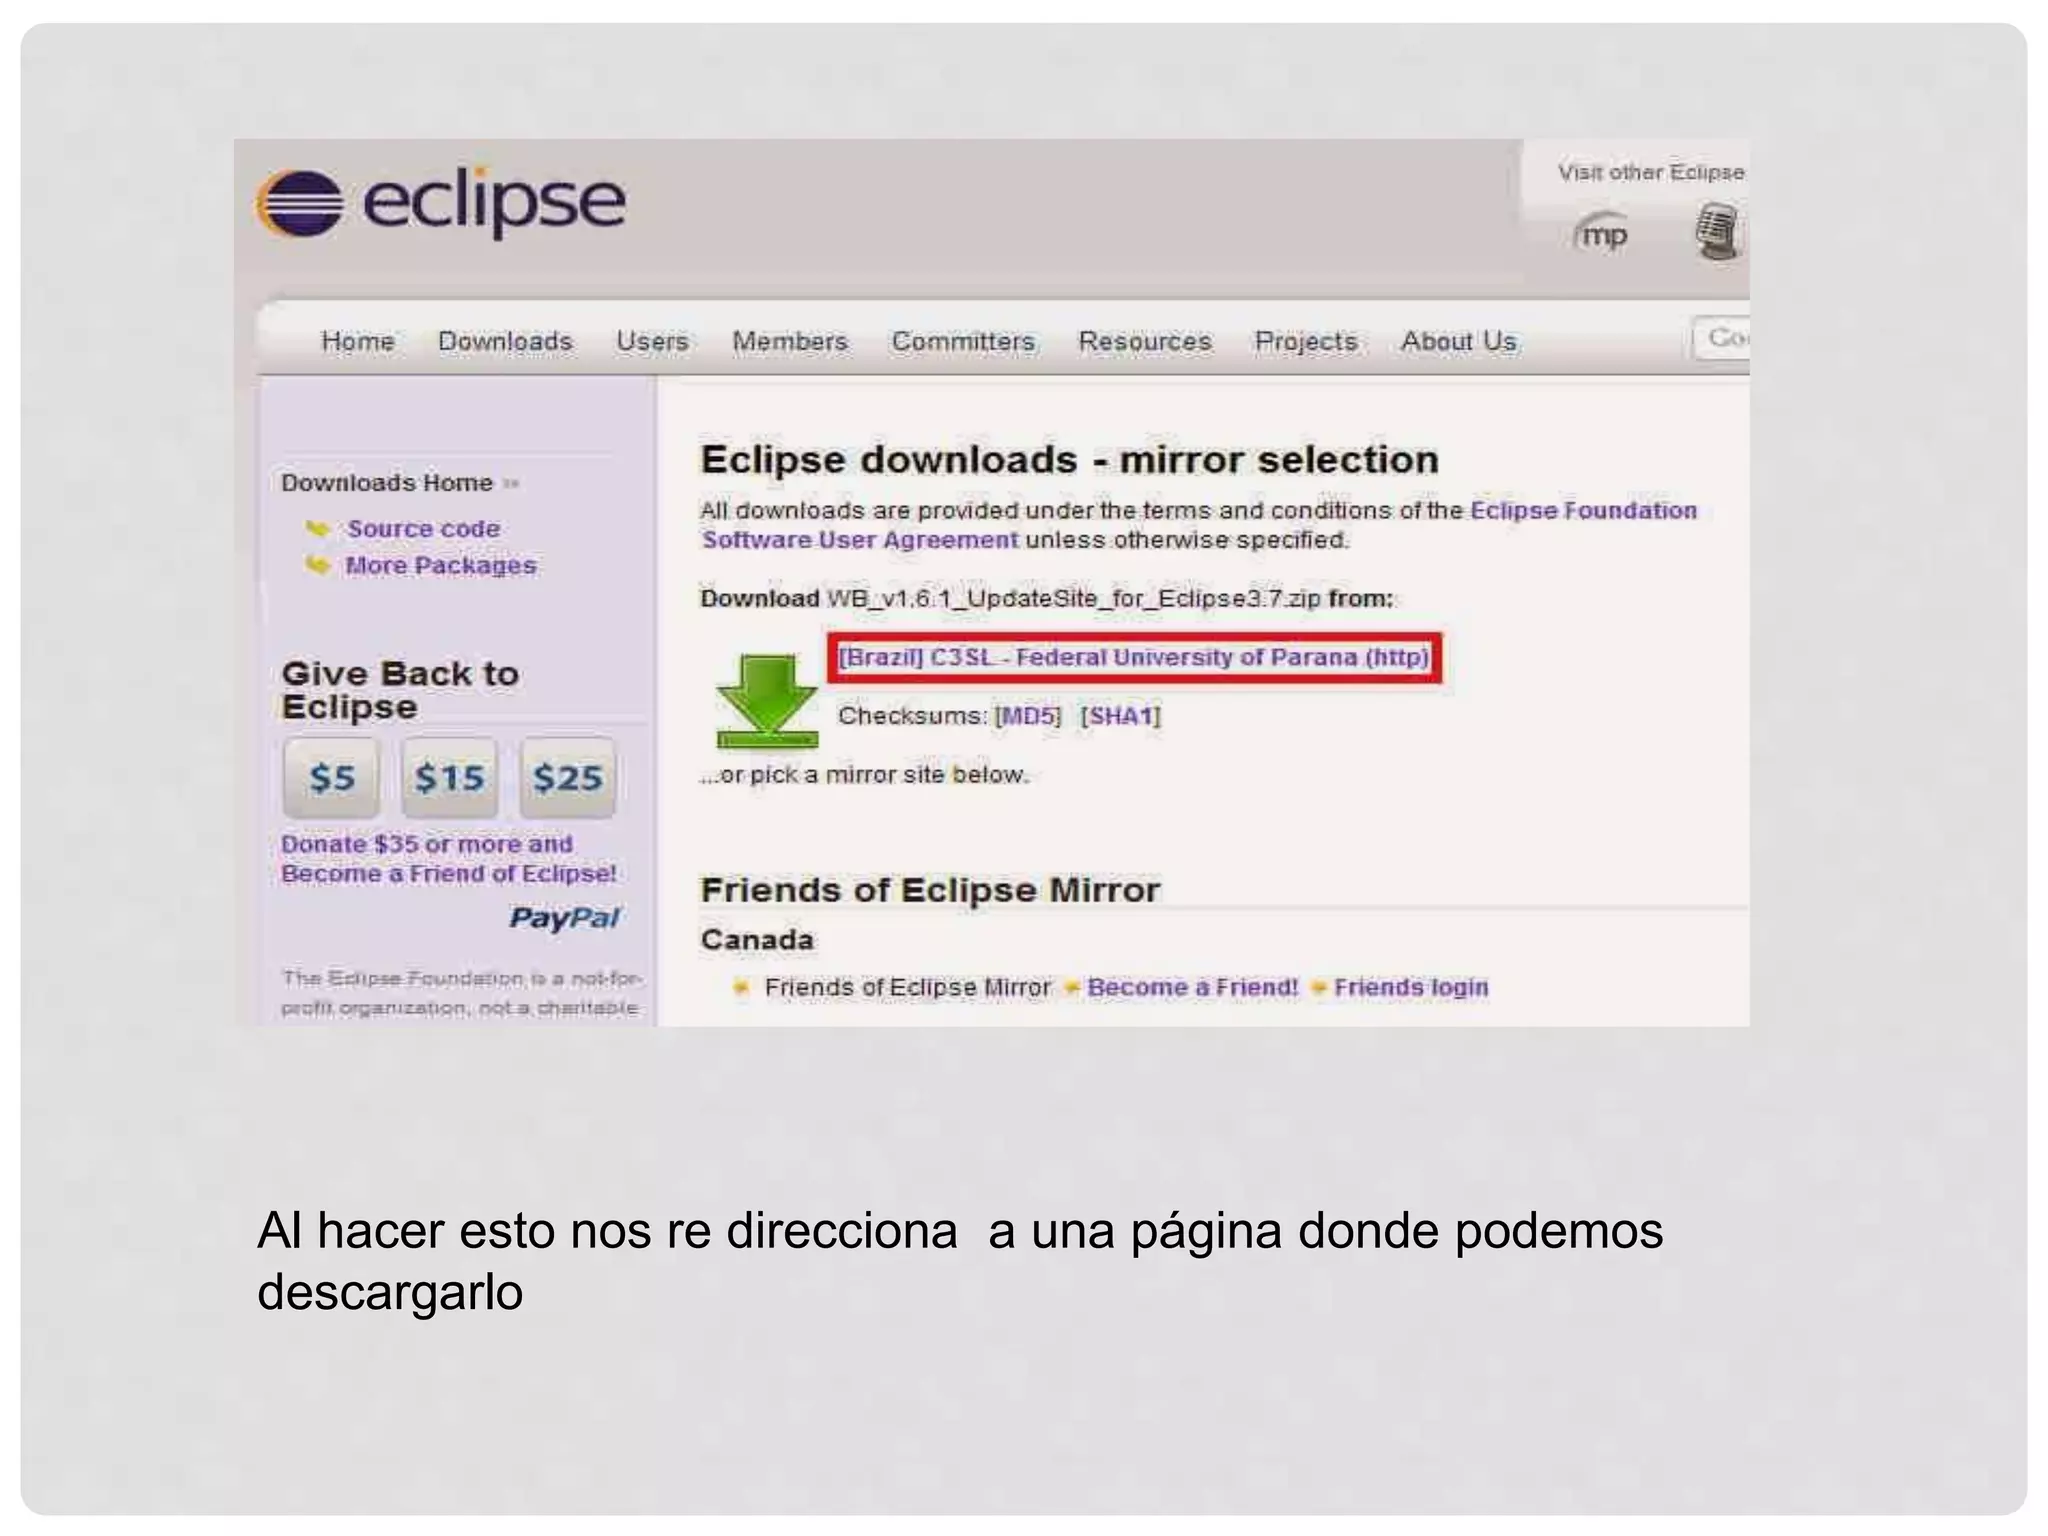
Task: Select the Committers menu item
Action: 963,341
